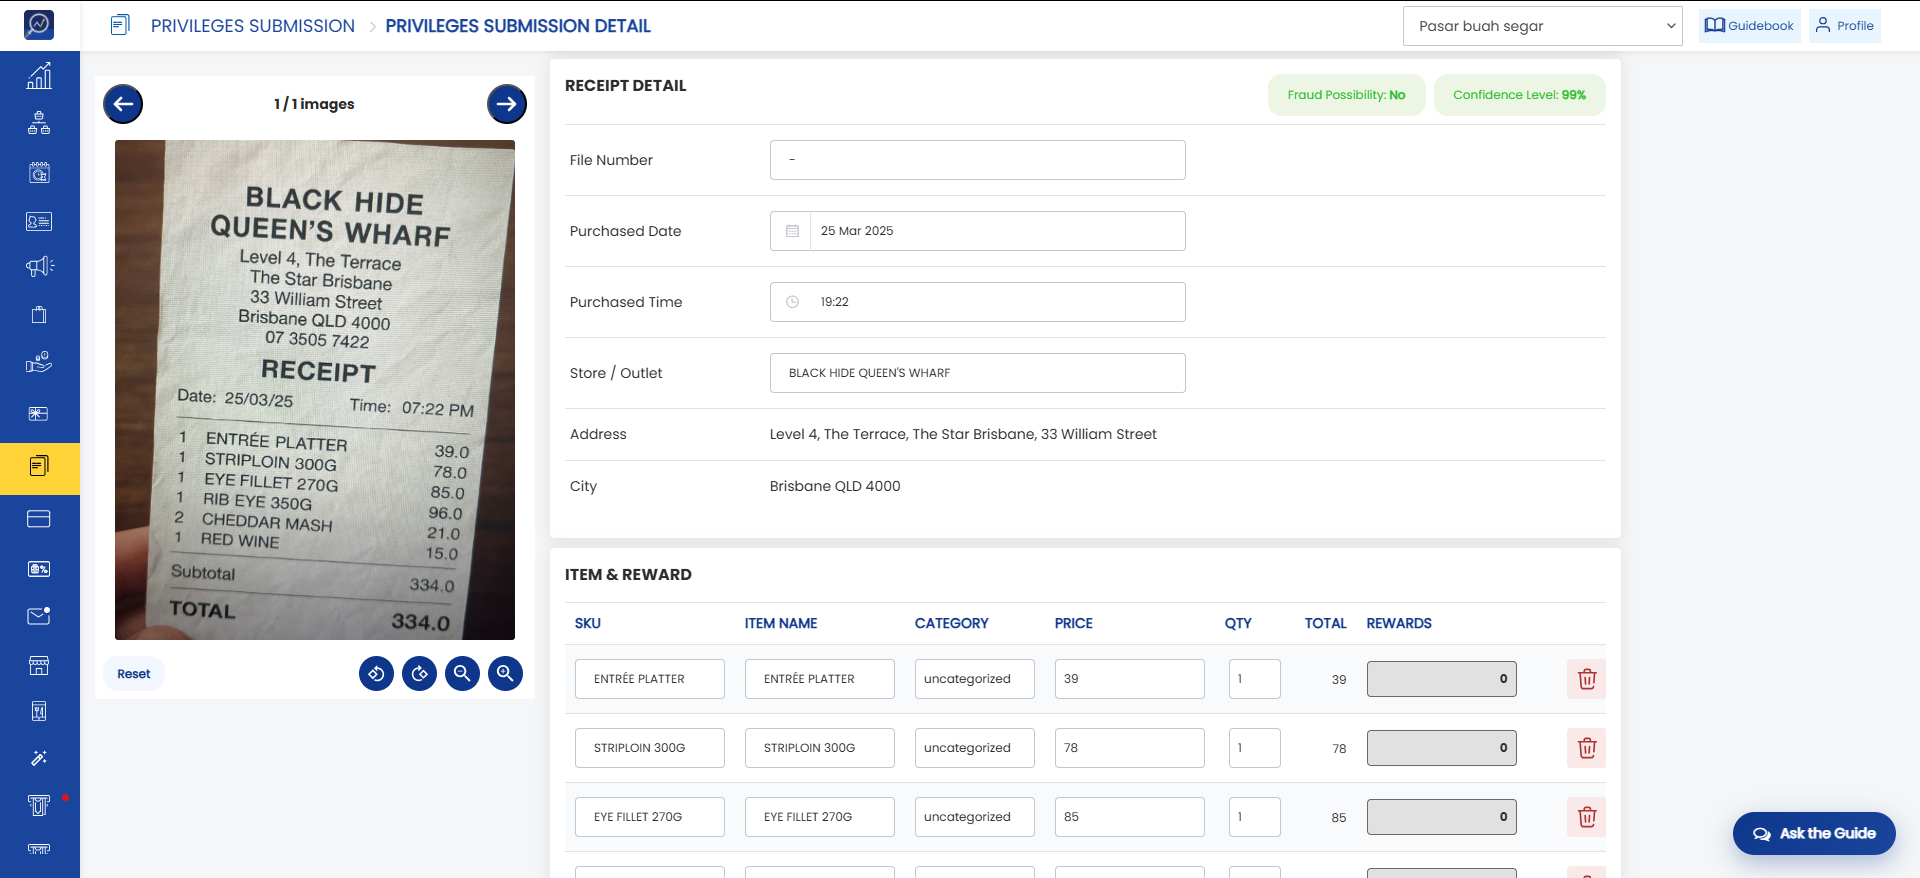Go to the previous receipt image
This screenshot has height=878, width=1920.
click(123, 104)
